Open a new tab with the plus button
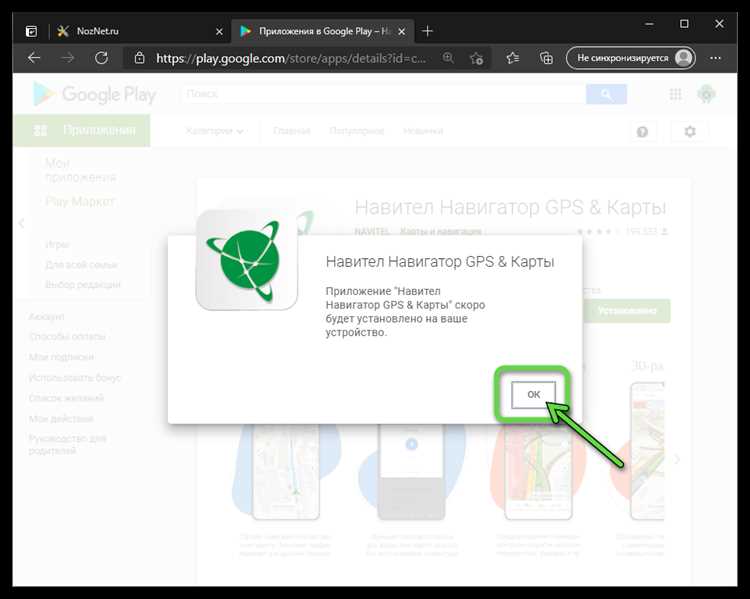 (x=428, y=31)
